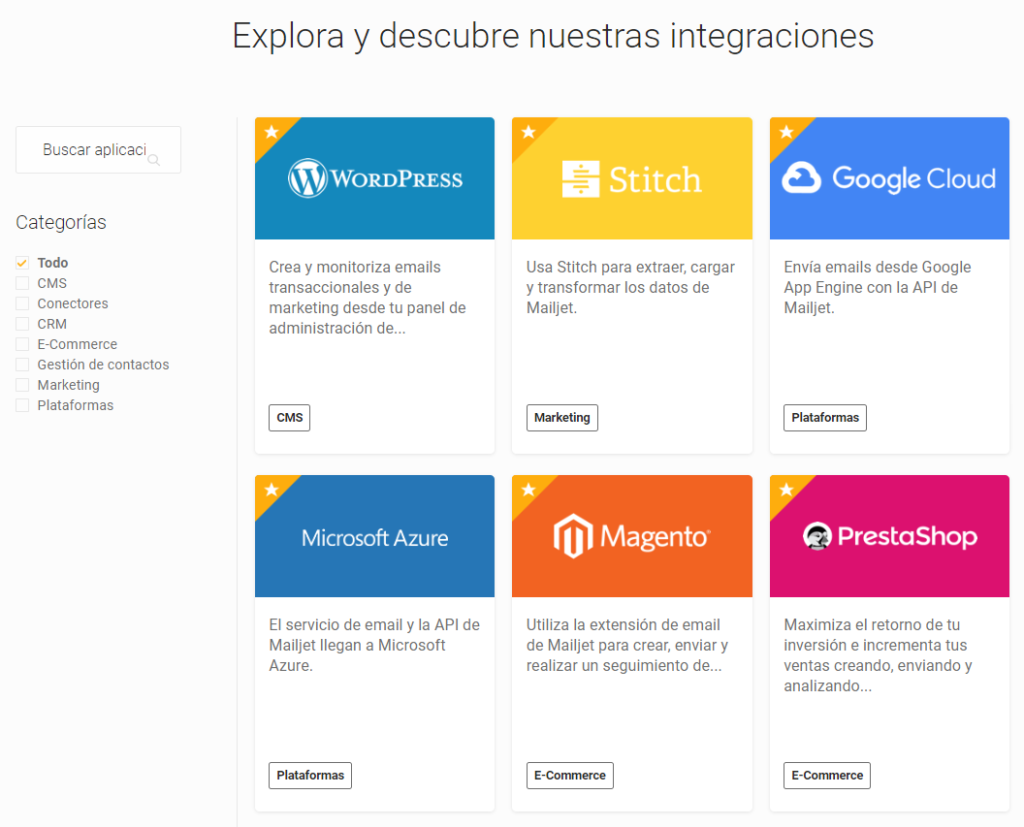Select the Google Cloud logo banner
This screenshot has height=827, width=1024.
click(889, 179)
